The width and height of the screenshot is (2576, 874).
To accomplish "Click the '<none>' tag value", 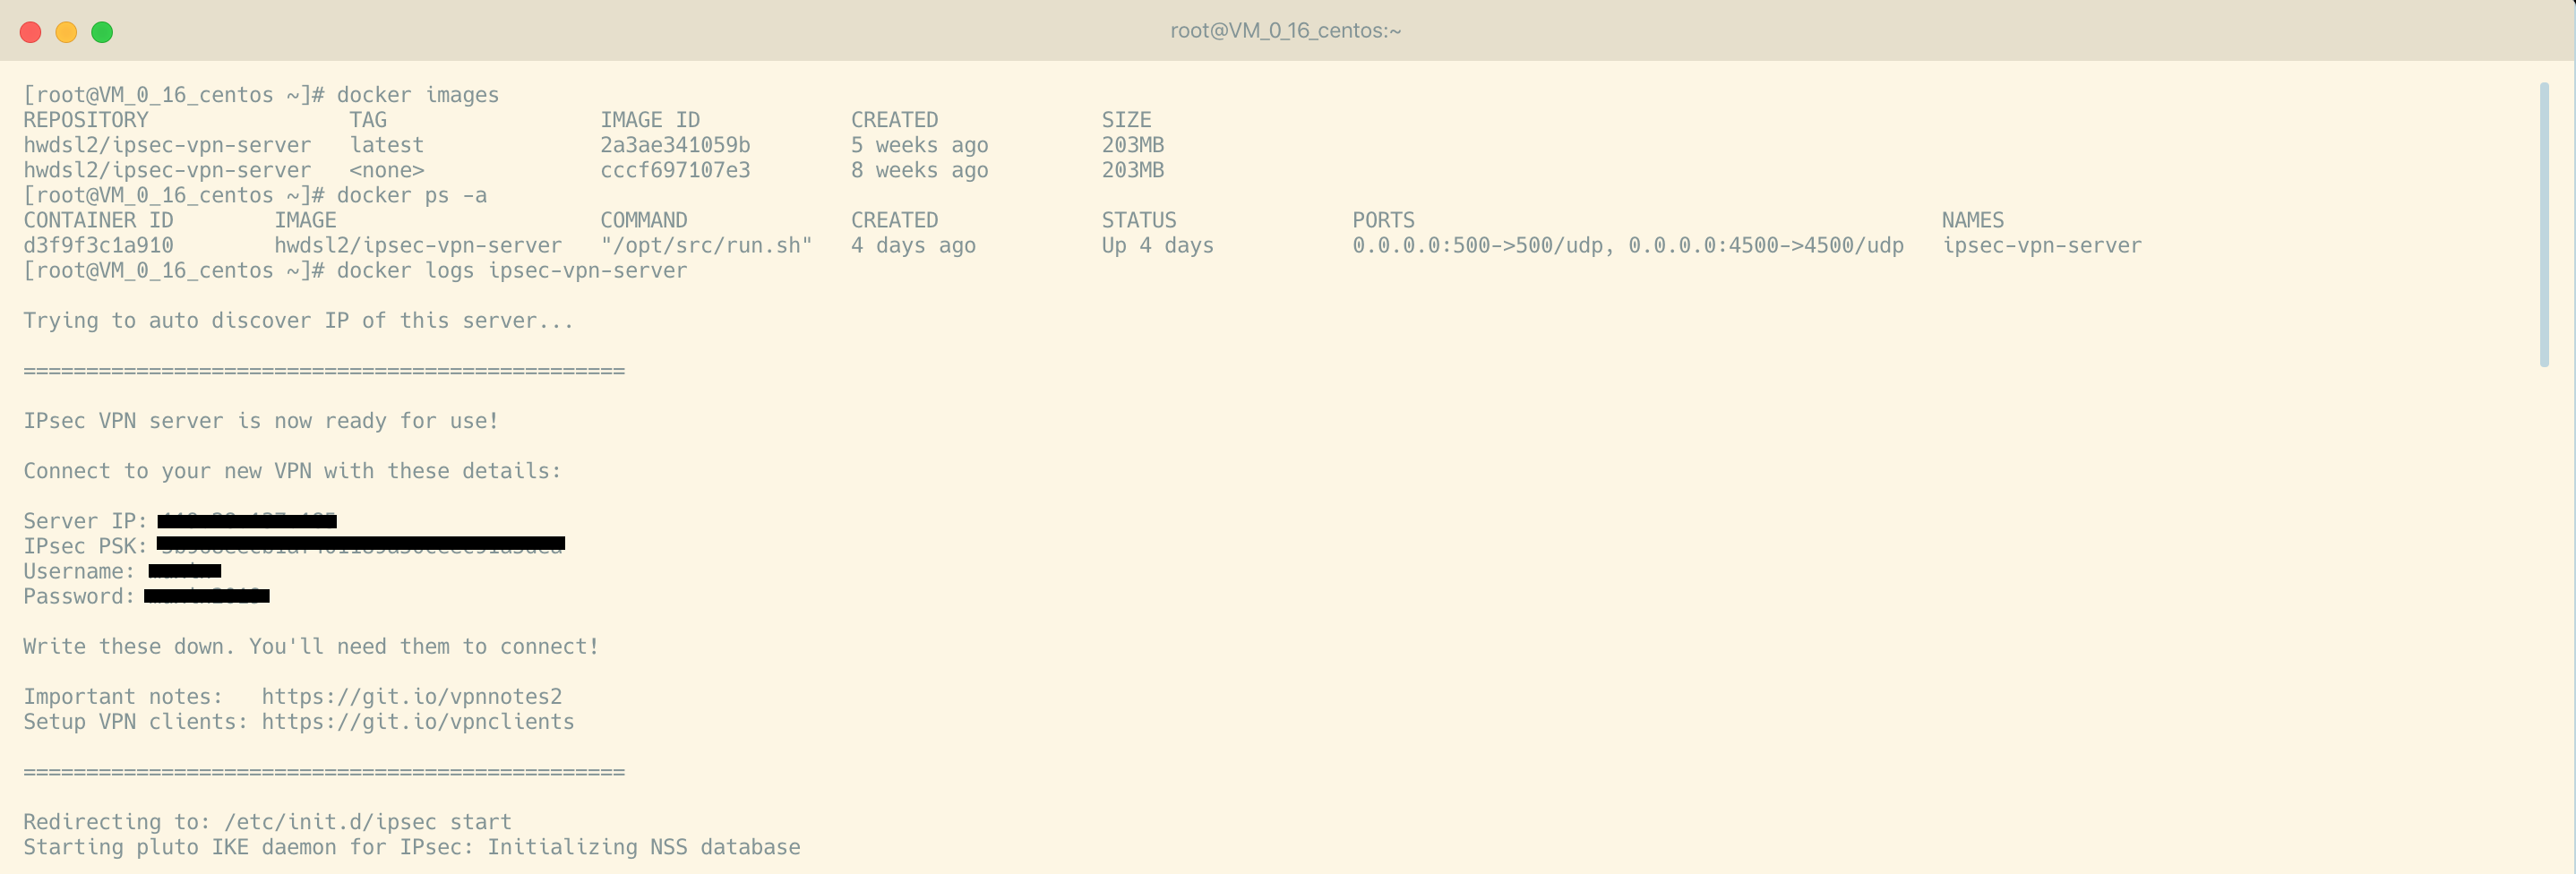I will (x=387, y=170).
